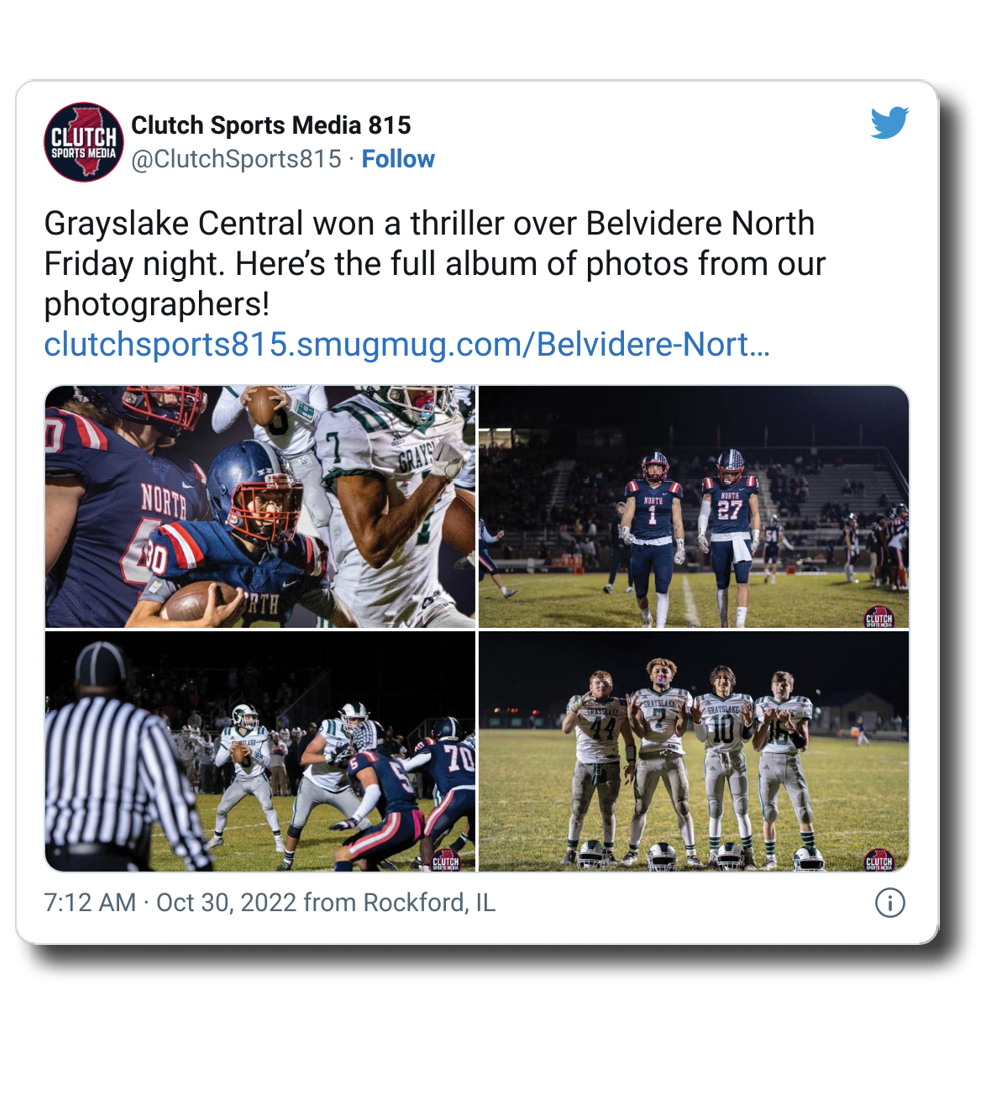Open the Clutch Sports Media 815 display name
996x1112 pixels.
click(x=271, y=125)
